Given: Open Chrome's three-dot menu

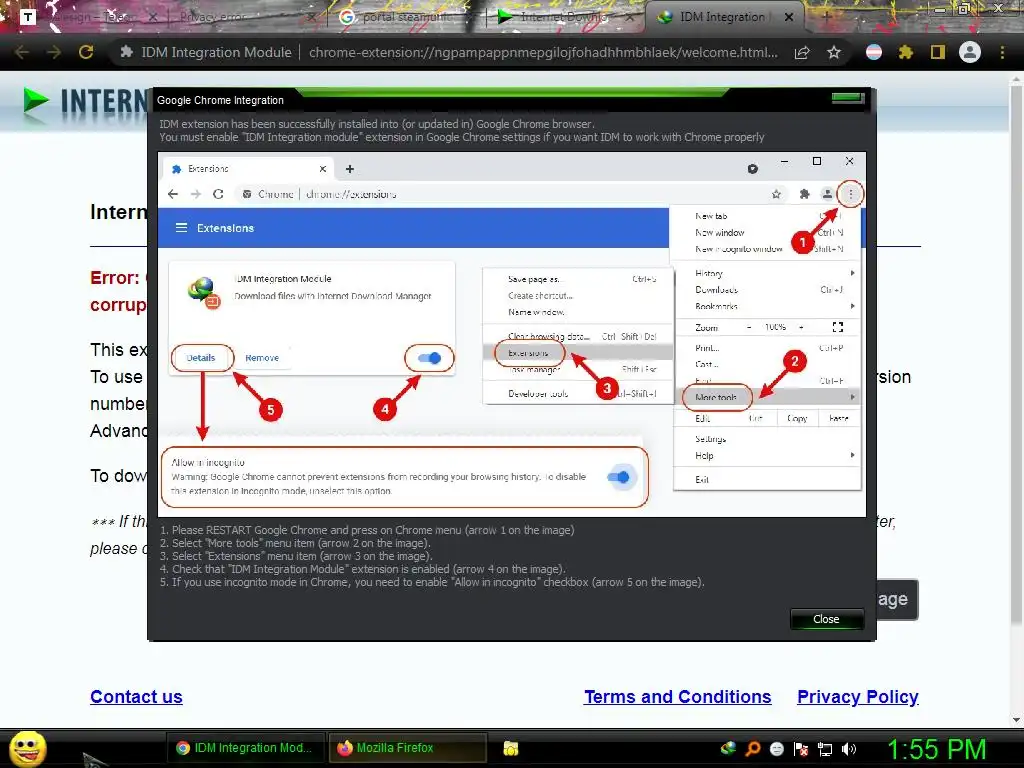Looking at the screenshot, I should click(1002, 52).
